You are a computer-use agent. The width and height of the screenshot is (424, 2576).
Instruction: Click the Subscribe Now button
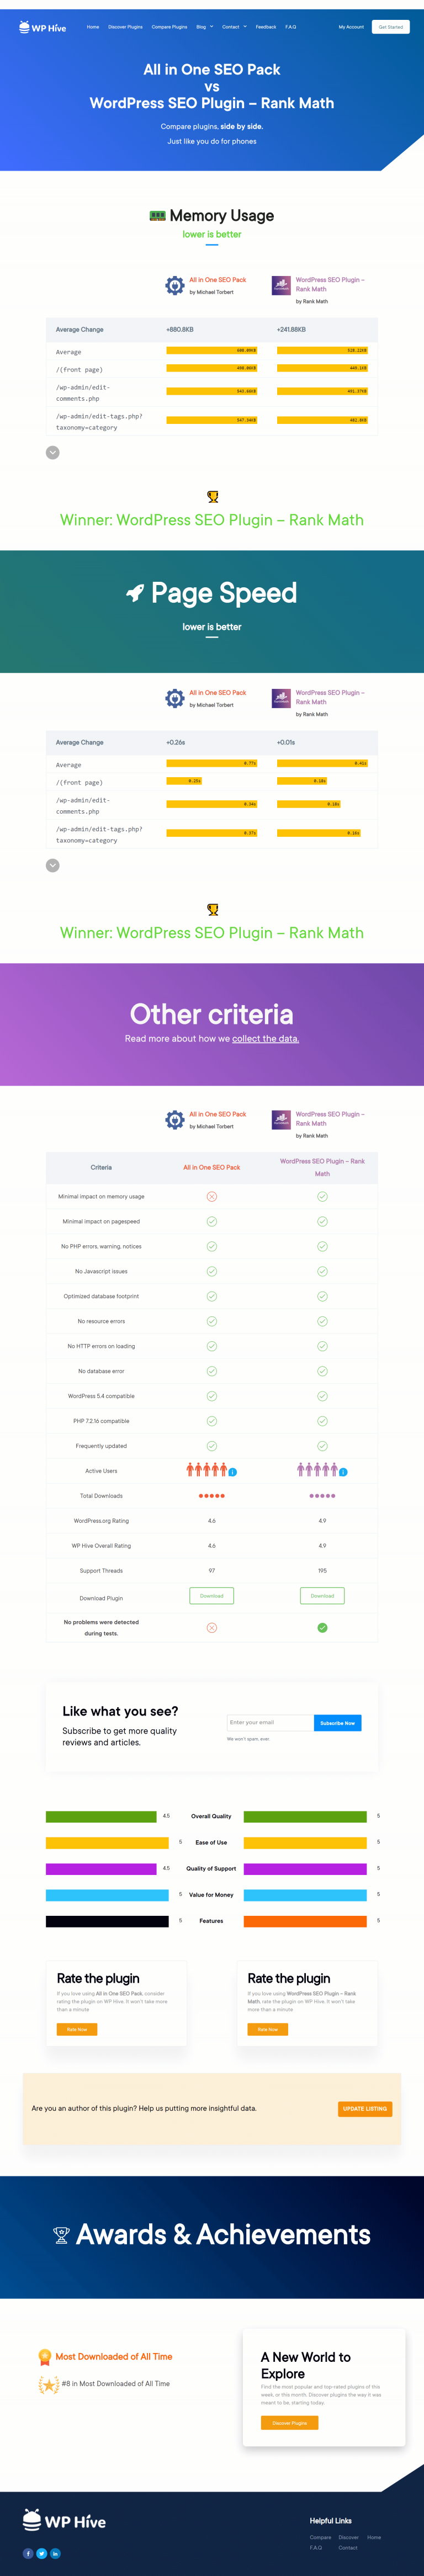(x=339, y=1723)
